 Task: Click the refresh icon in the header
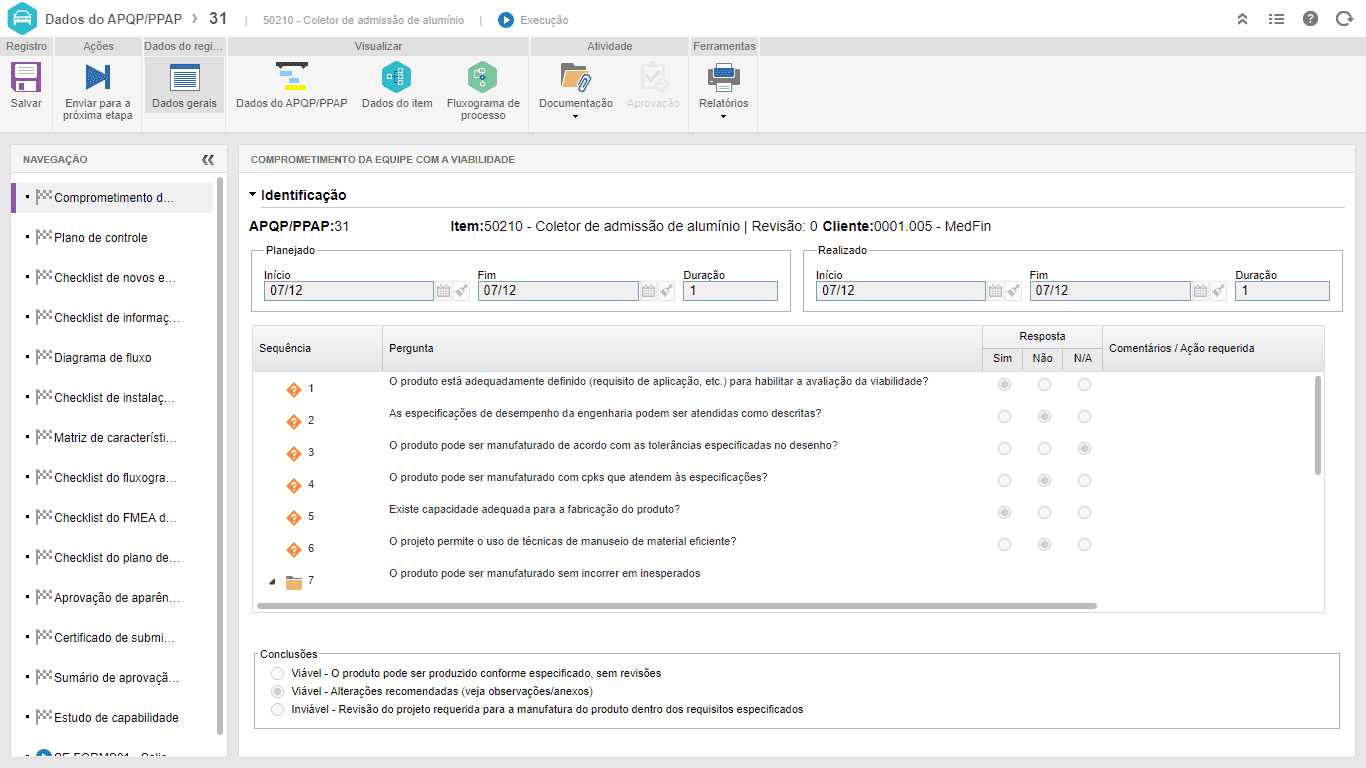pos(1344,19)
